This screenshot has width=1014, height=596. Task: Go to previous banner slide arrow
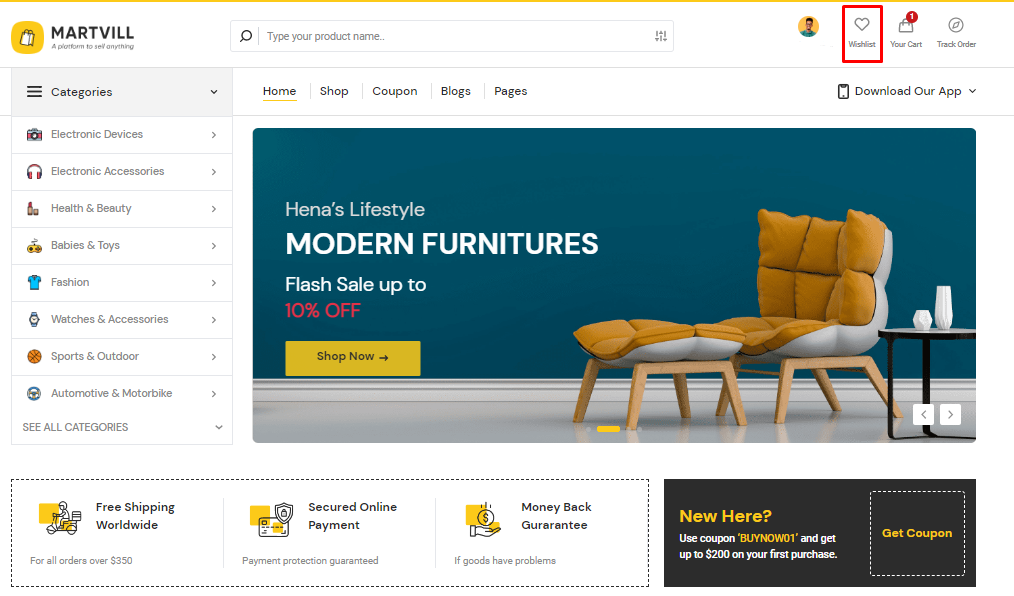coord(923,414)
